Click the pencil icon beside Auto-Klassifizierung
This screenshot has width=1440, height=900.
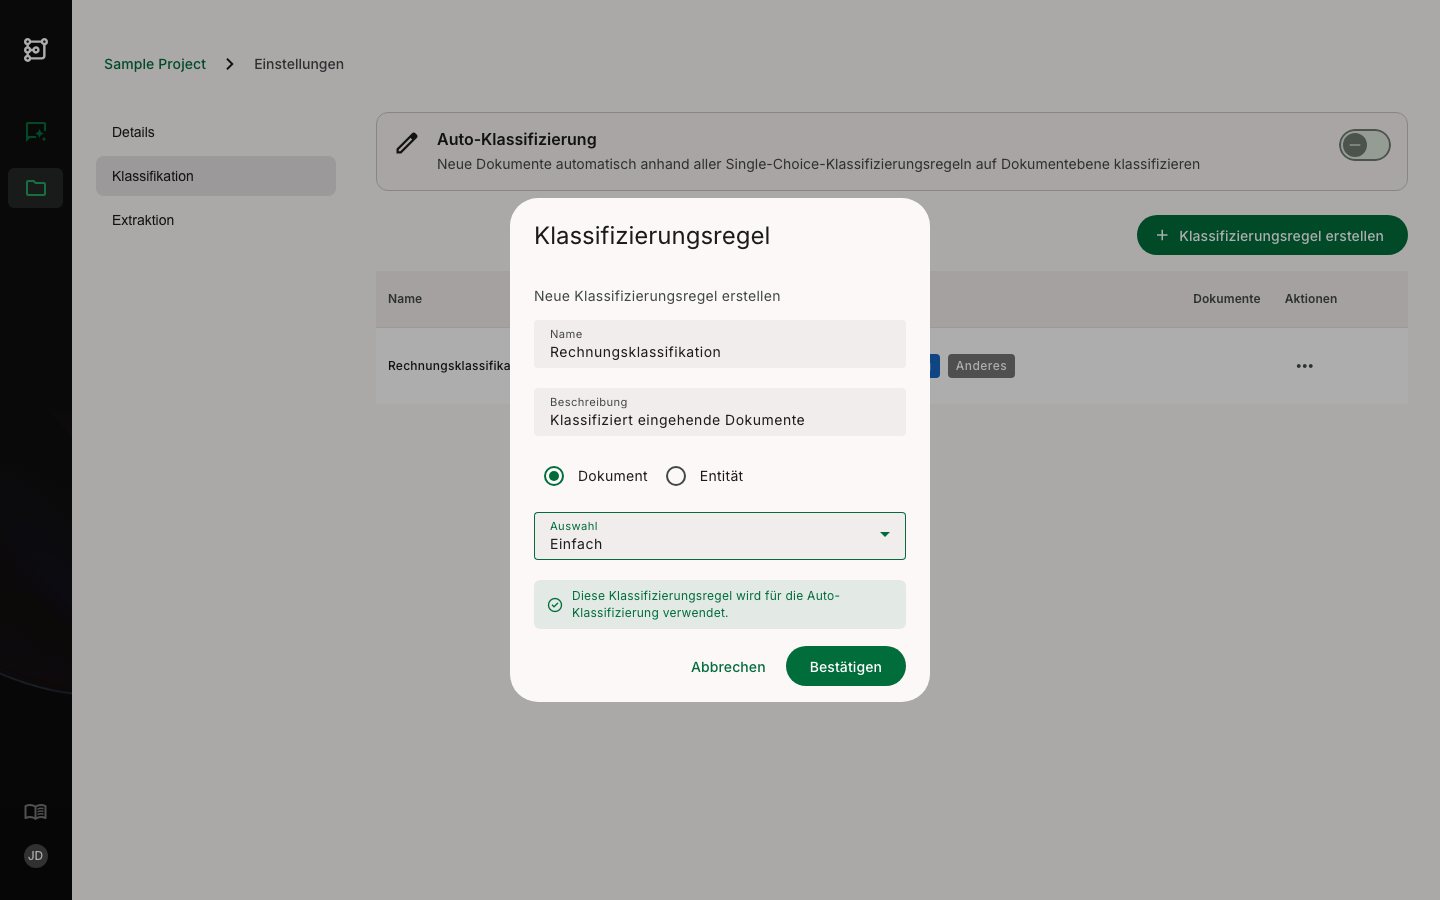(x=407, y=143)
